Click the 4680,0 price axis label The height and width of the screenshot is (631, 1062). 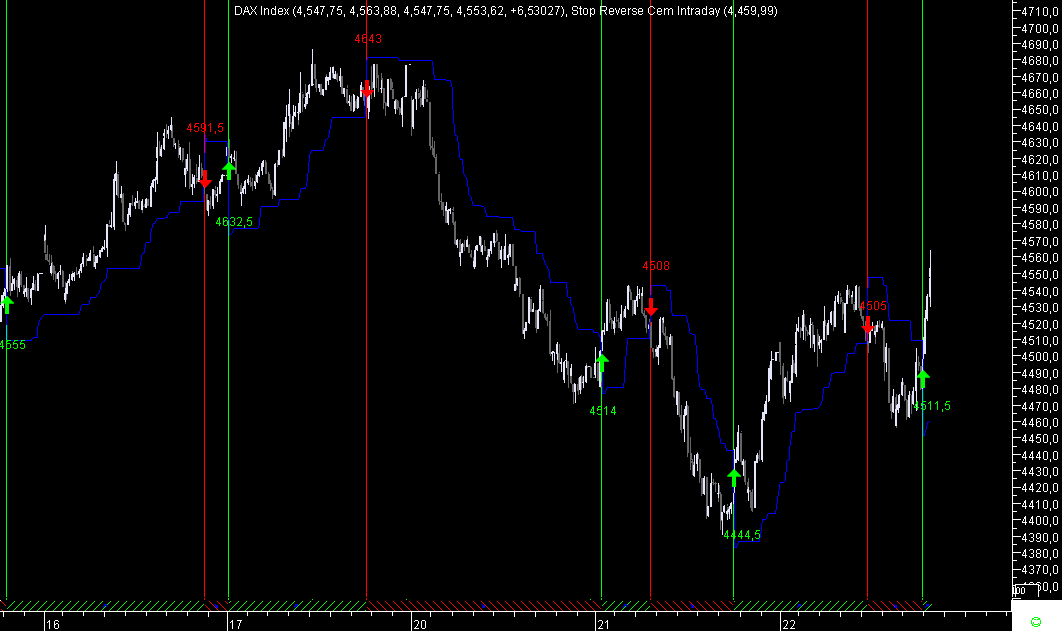point(1040,61)
